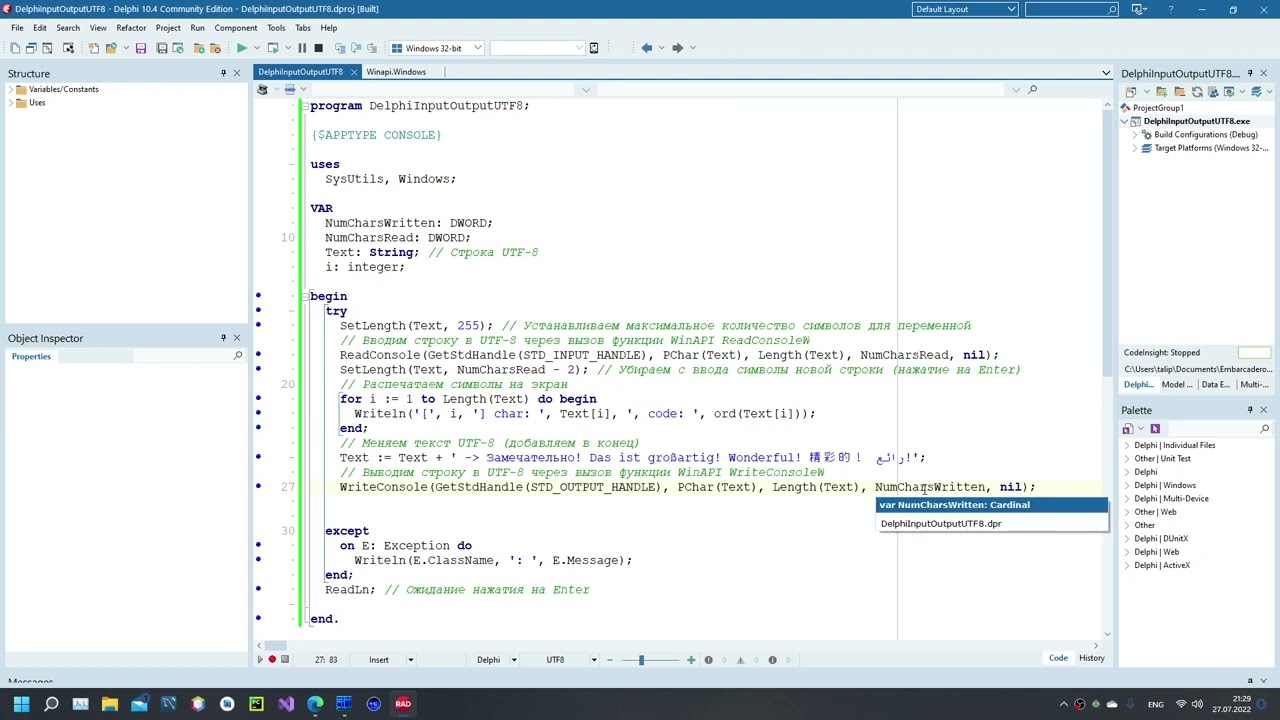Click the red record macro button
Viewport: 1280px width, 720px height.
coord(272,659)
